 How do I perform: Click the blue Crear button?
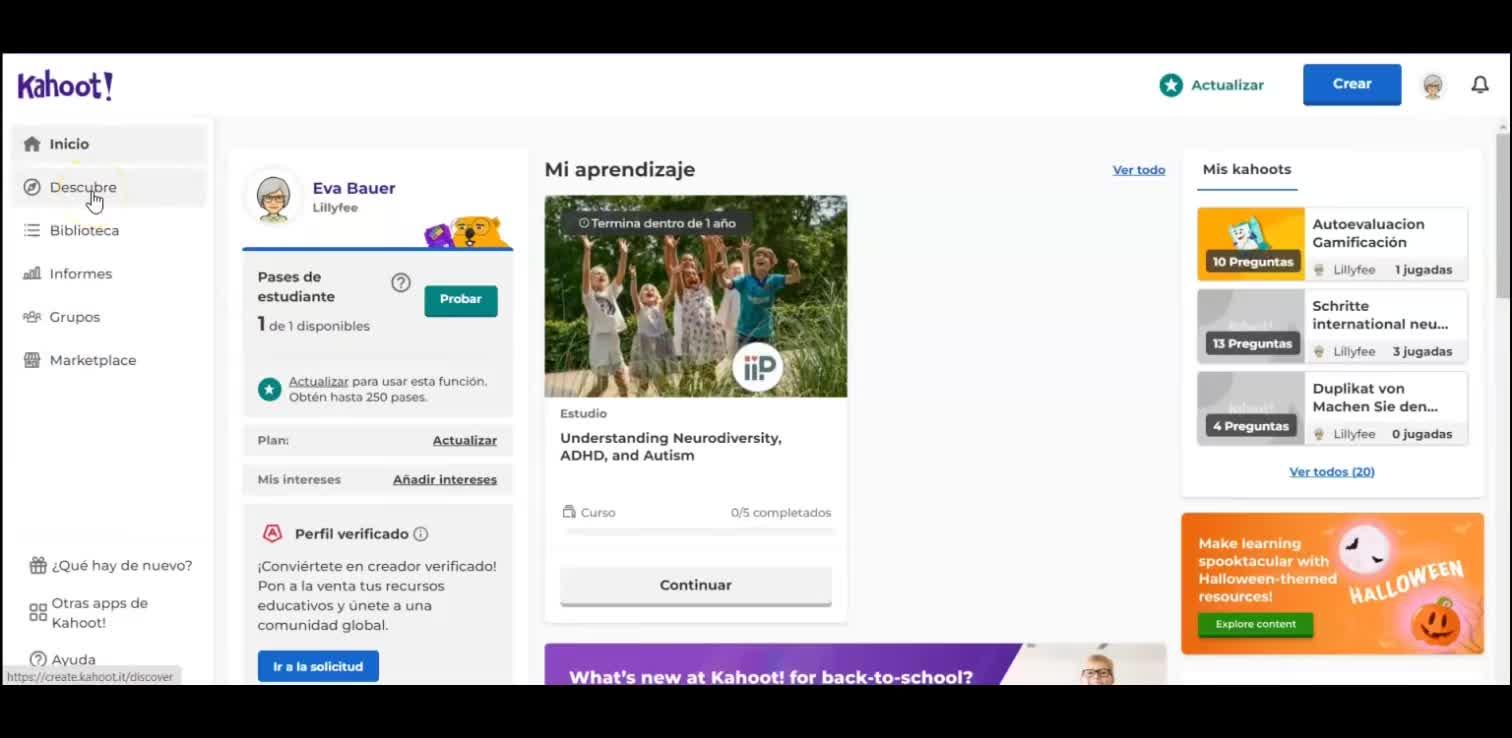pos(1352,85)
